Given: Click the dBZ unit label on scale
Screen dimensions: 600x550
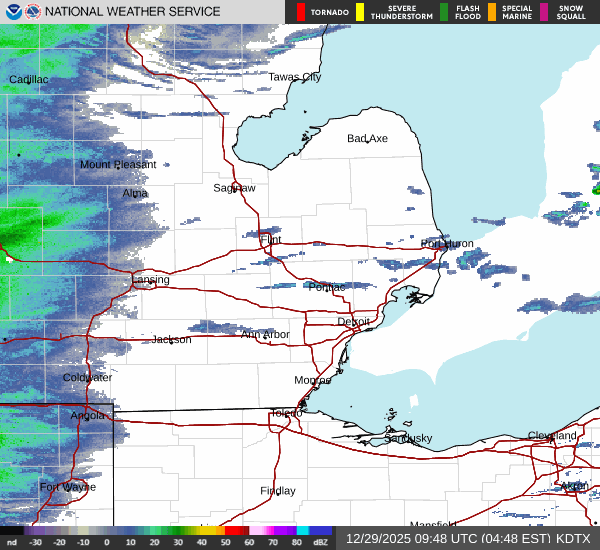Looking at the screenshot, I should pyautogui.click(x=322, y=542).
